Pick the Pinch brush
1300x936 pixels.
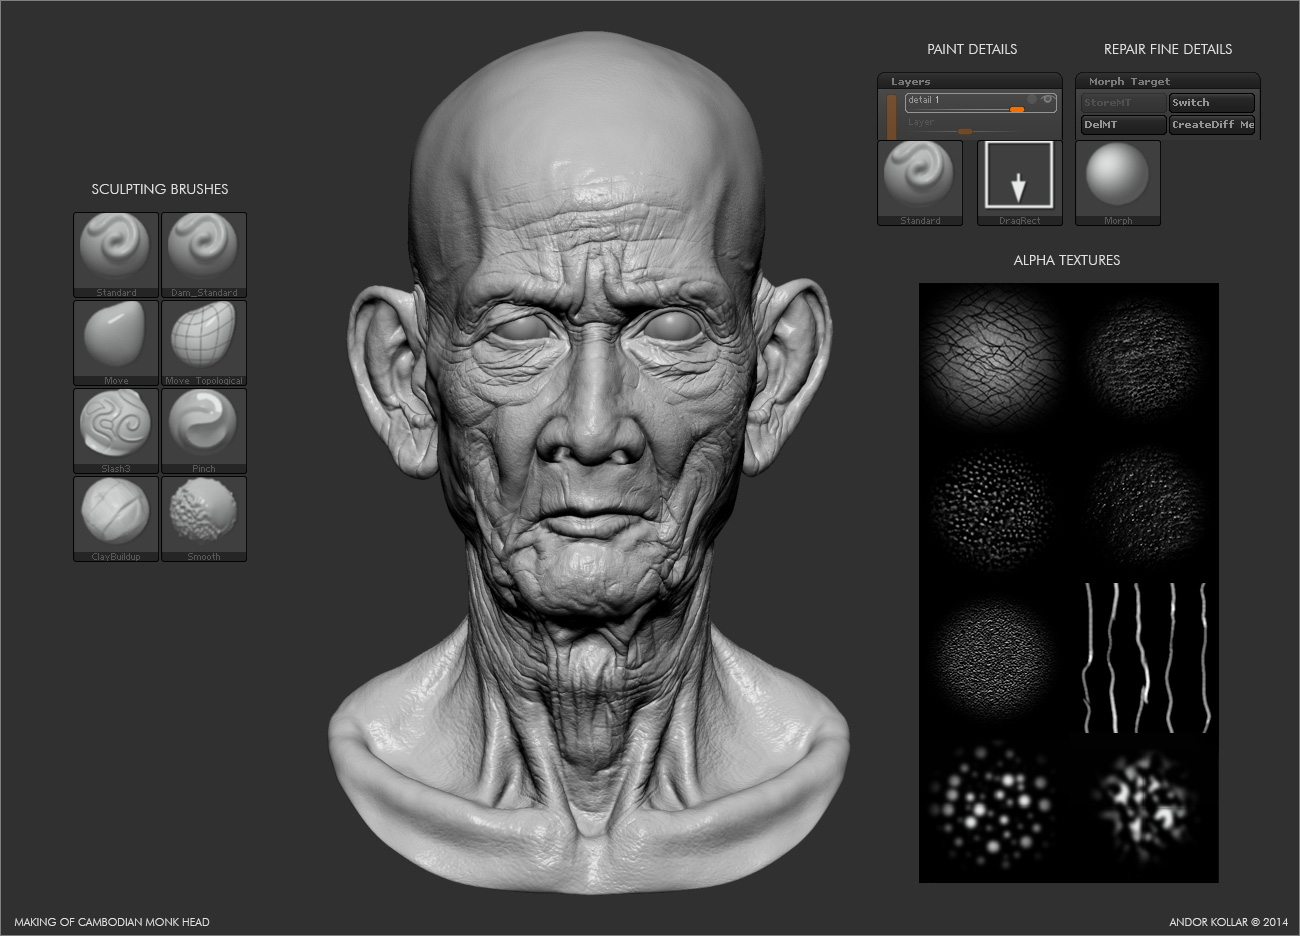204,430
